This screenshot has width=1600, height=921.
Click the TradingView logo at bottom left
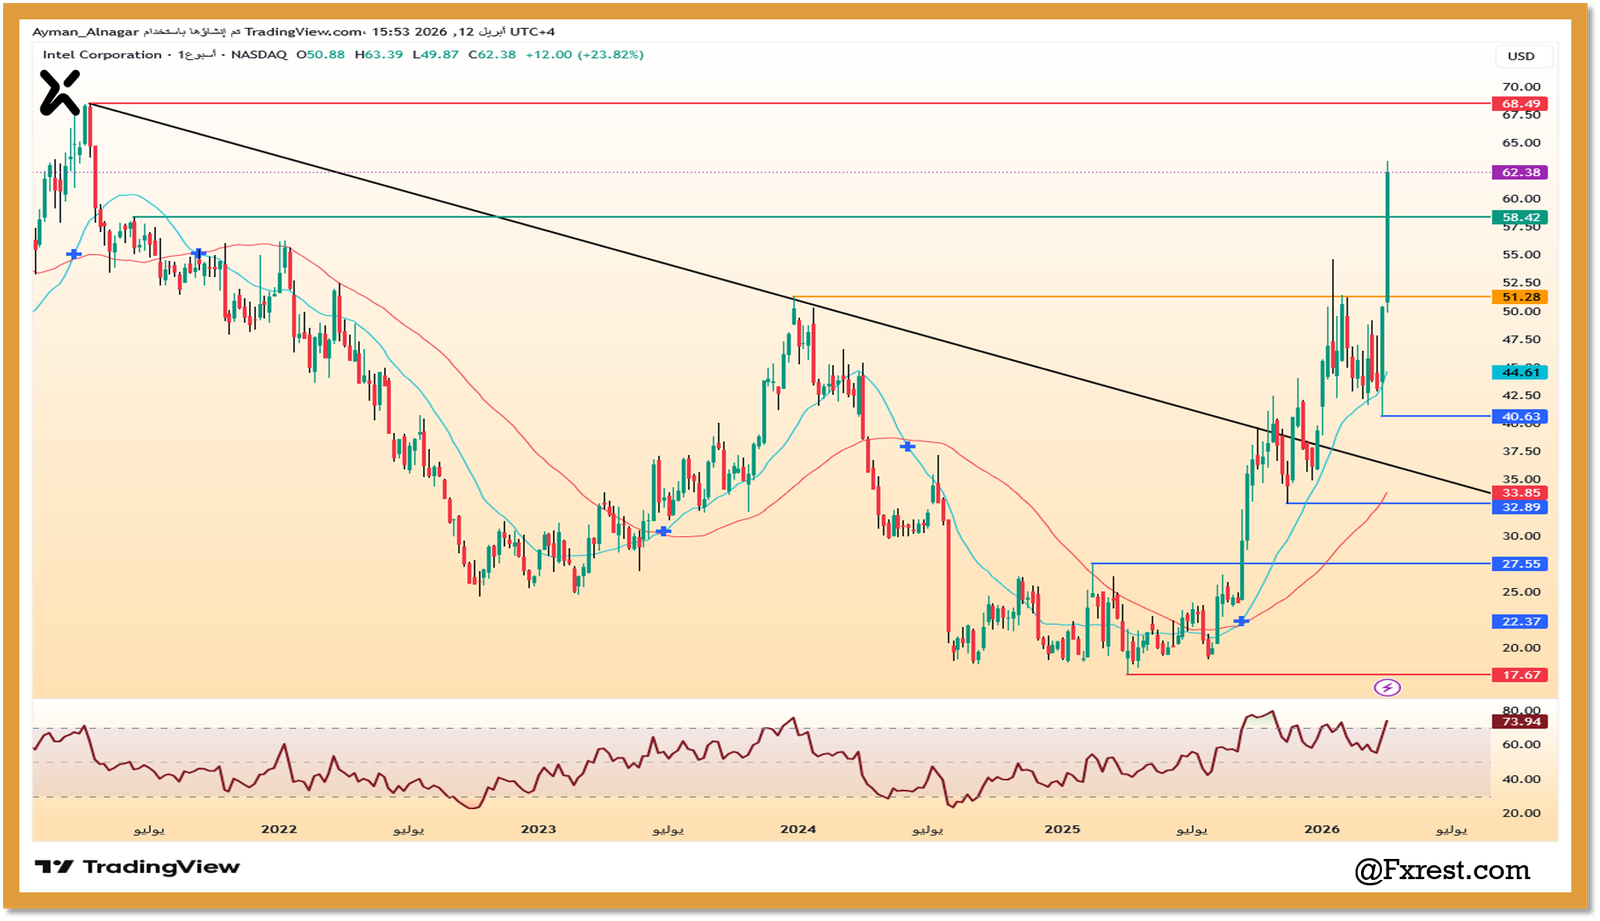pos(137,867)
